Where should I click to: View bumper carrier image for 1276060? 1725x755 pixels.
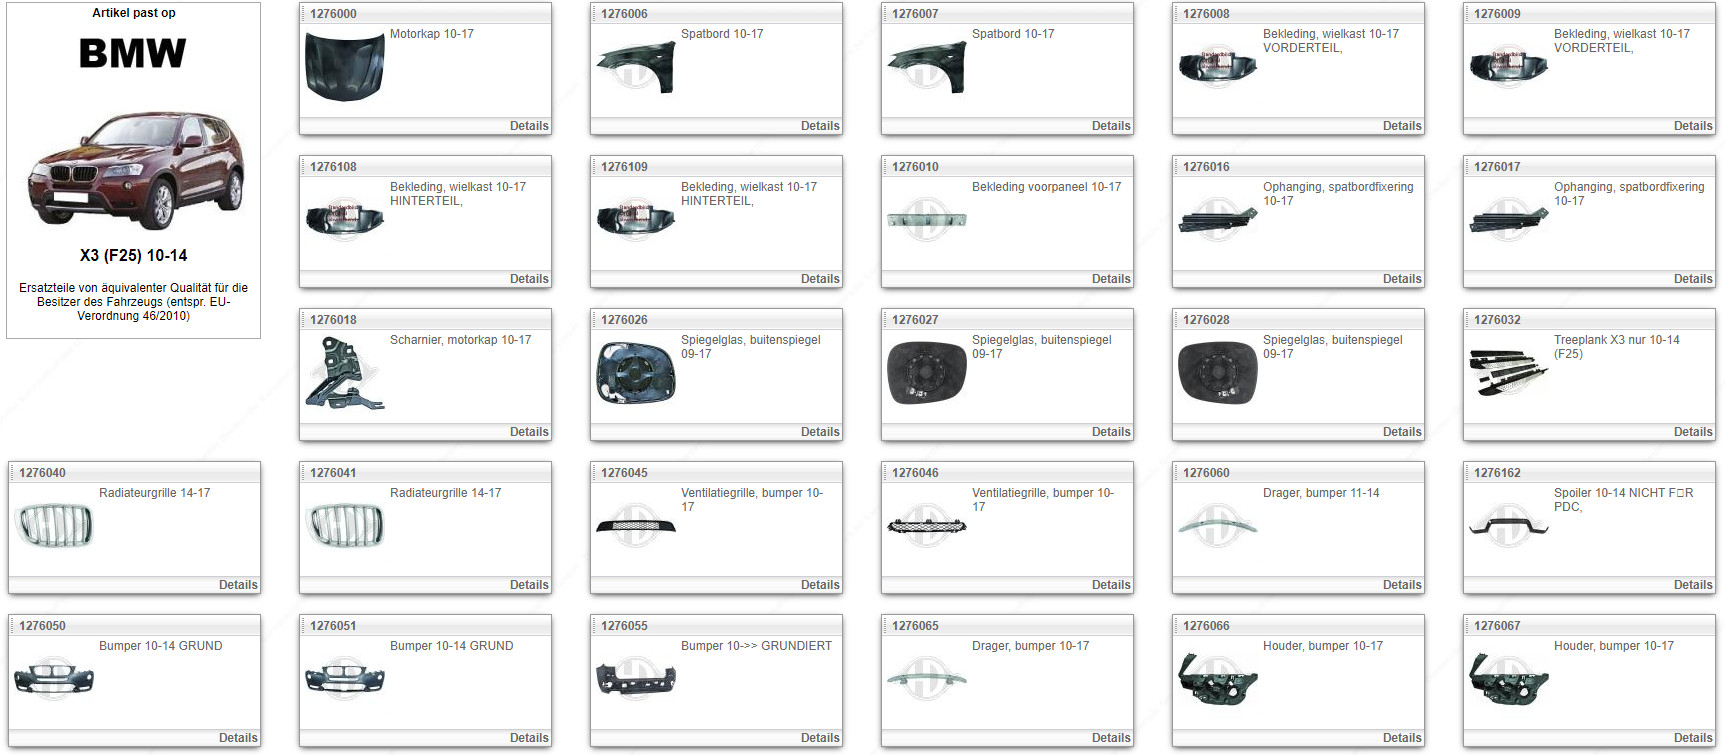point(1218,525)
